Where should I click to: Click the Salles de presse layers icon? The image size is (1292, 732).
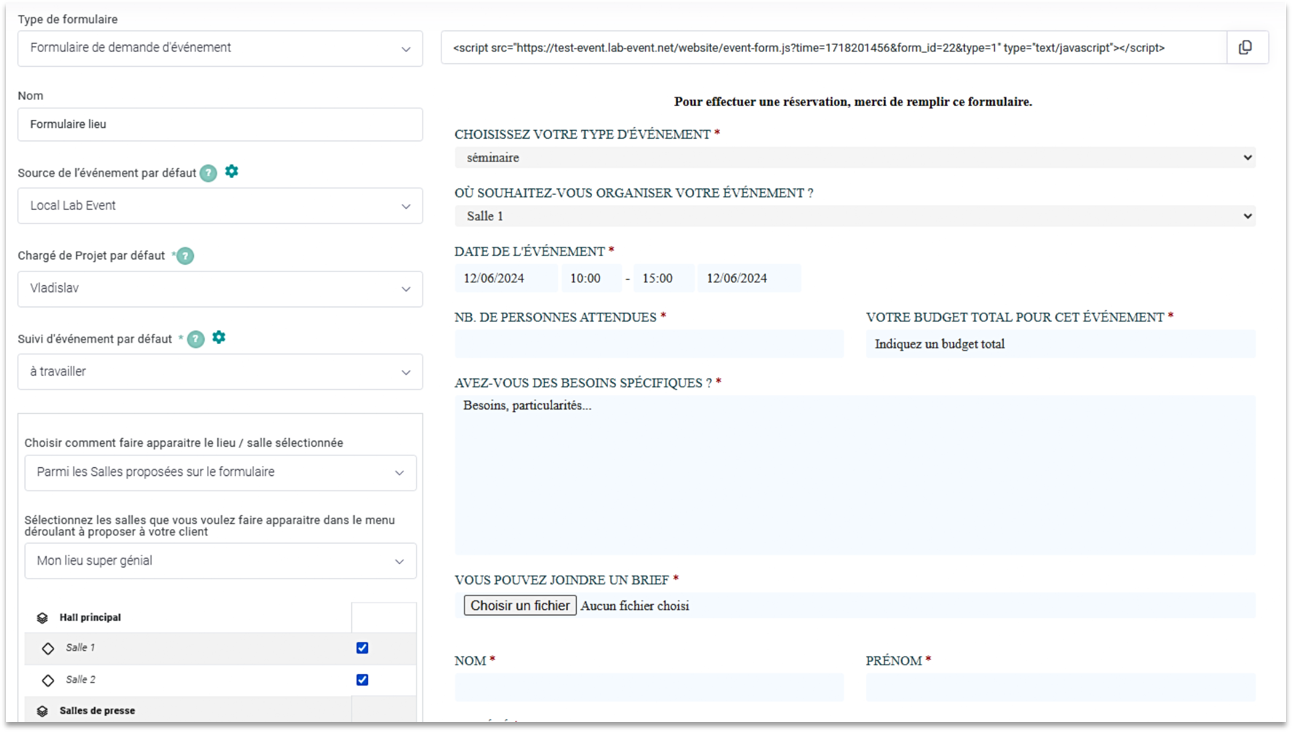point(43,711)
